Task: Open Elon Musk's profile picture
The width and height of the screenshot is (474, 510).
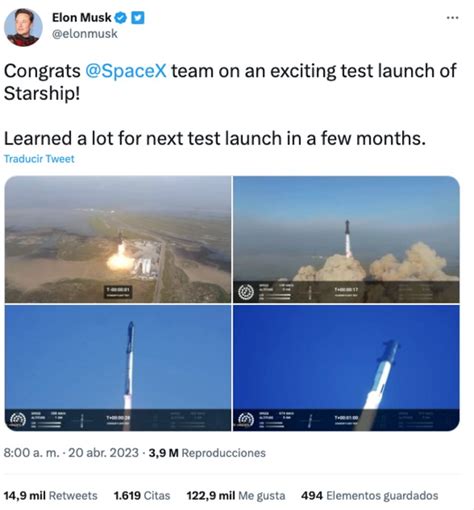Action: coord(23,27)
